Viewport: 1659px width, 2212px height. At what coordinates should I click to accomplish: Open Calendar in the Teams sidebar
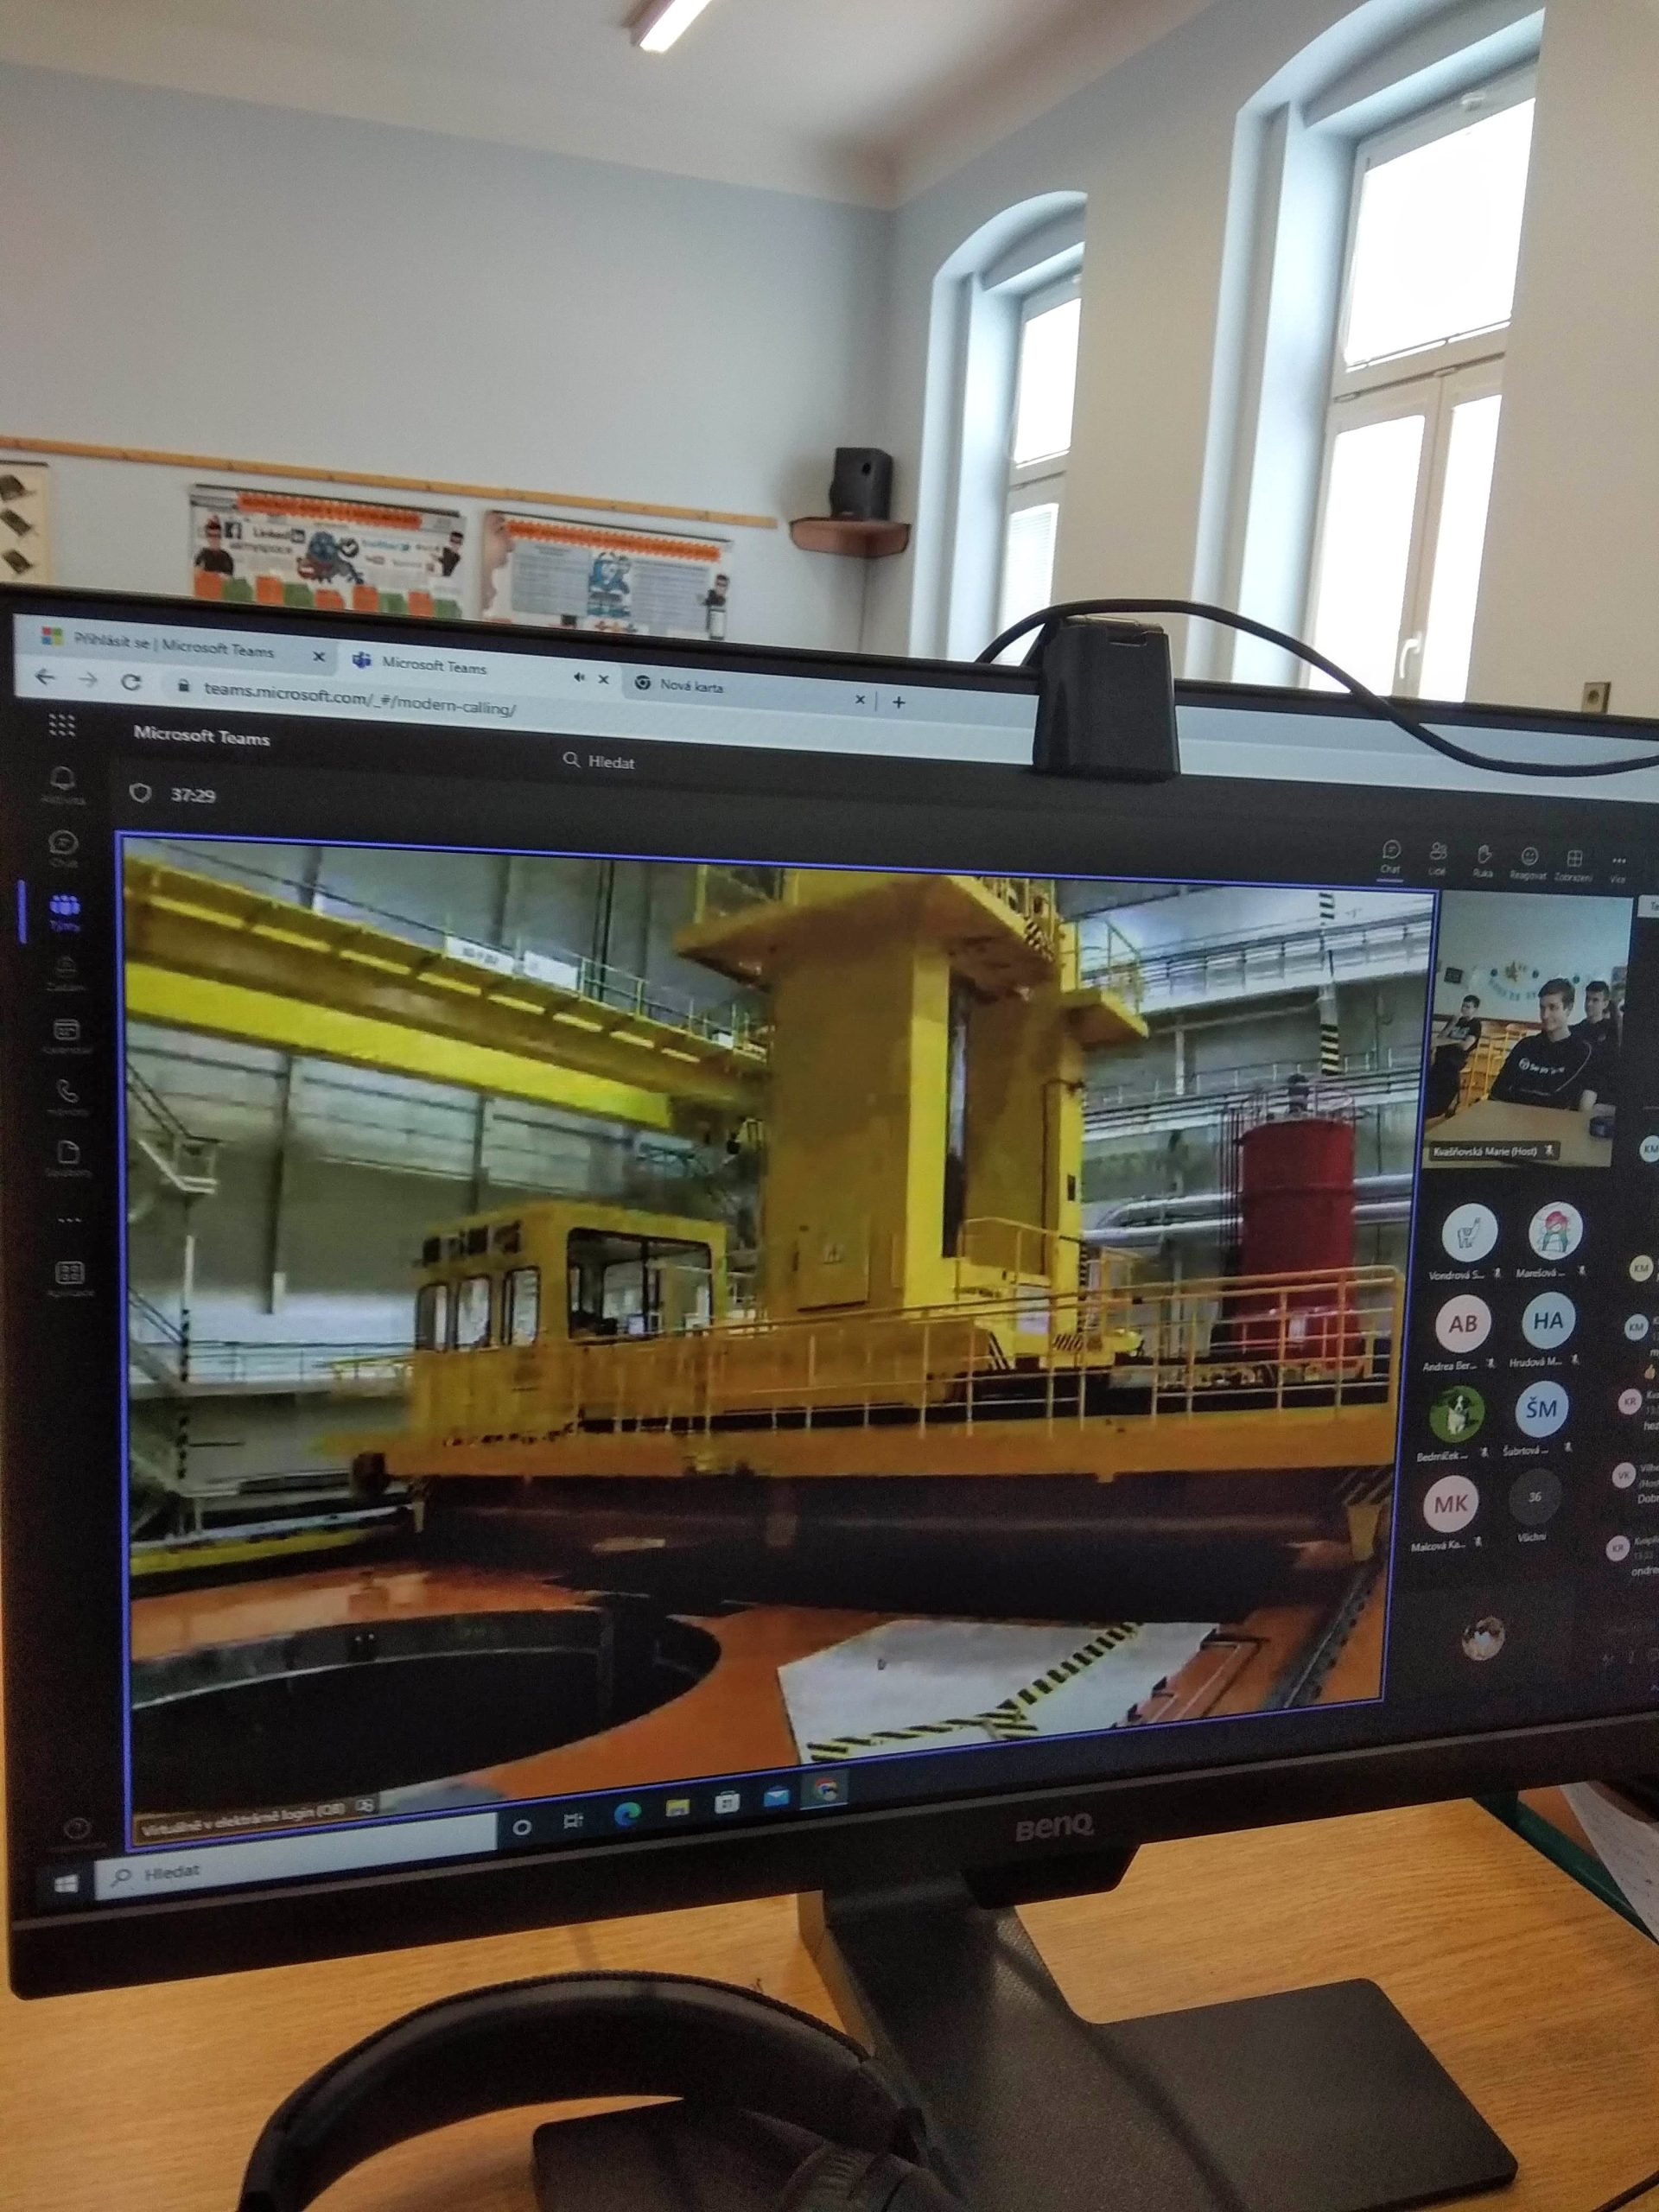click(67, 1037)
